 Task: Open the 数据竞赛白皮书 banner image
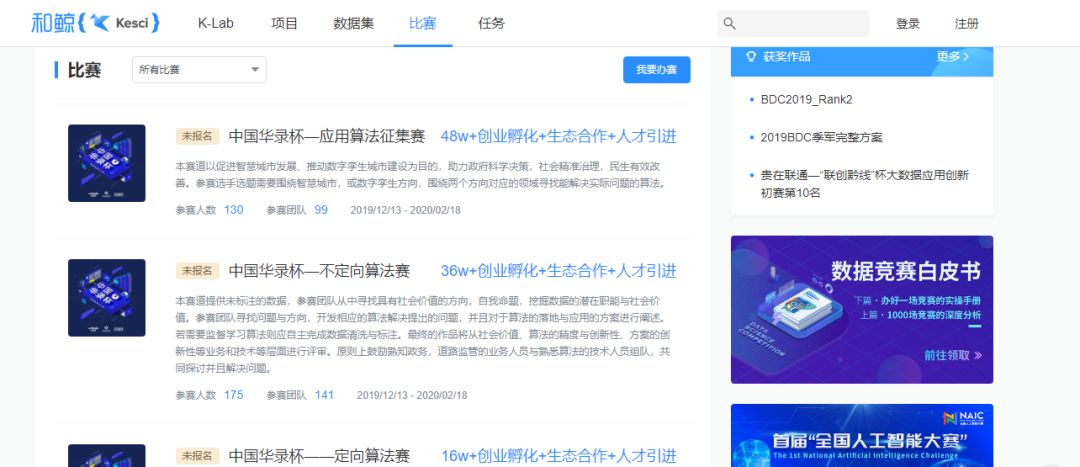tap(862, 309)
